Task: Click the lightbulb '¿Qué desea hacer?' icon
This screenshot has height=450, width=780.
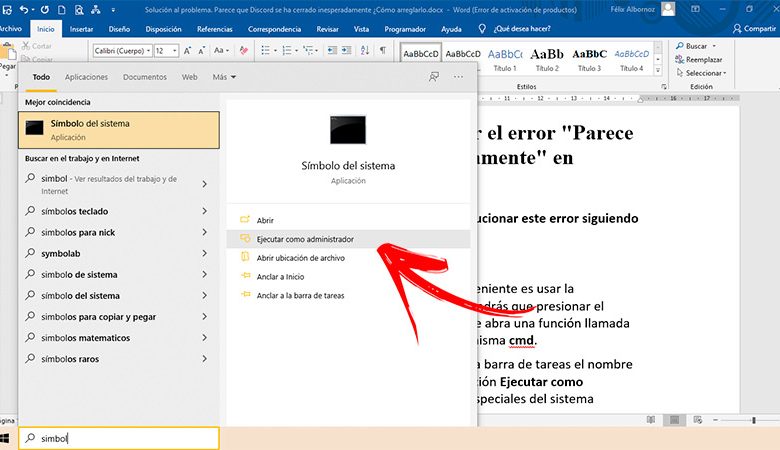Action: point(482,29)
